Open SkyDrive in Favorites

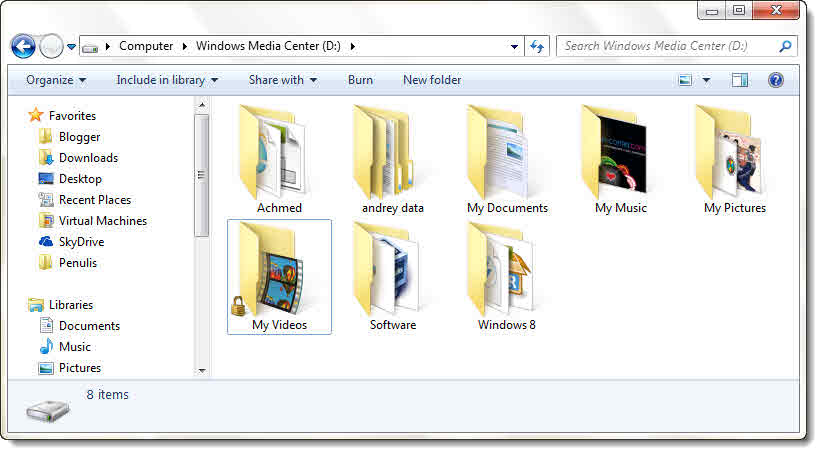pyautogui.click(x=81, y=242)
